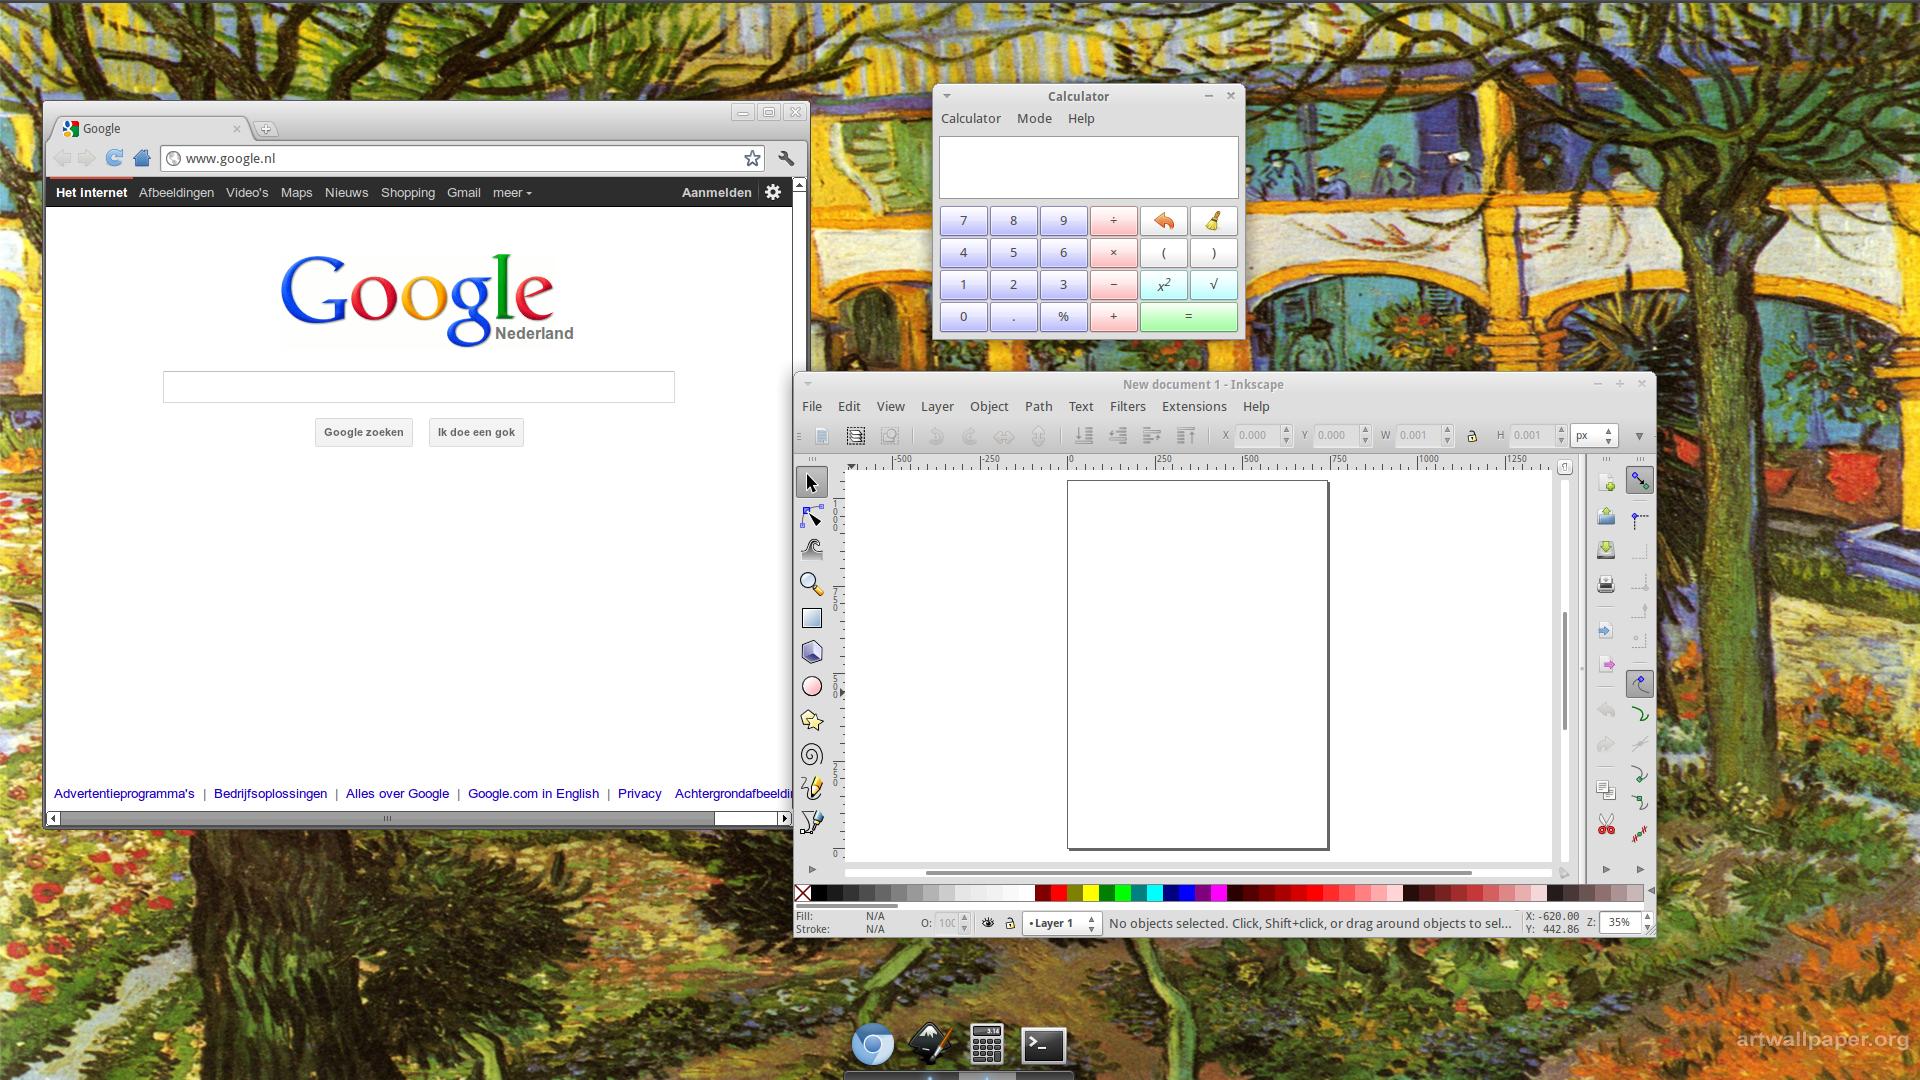
Task: Click the Chrome reload page icon
Action: 114,158
